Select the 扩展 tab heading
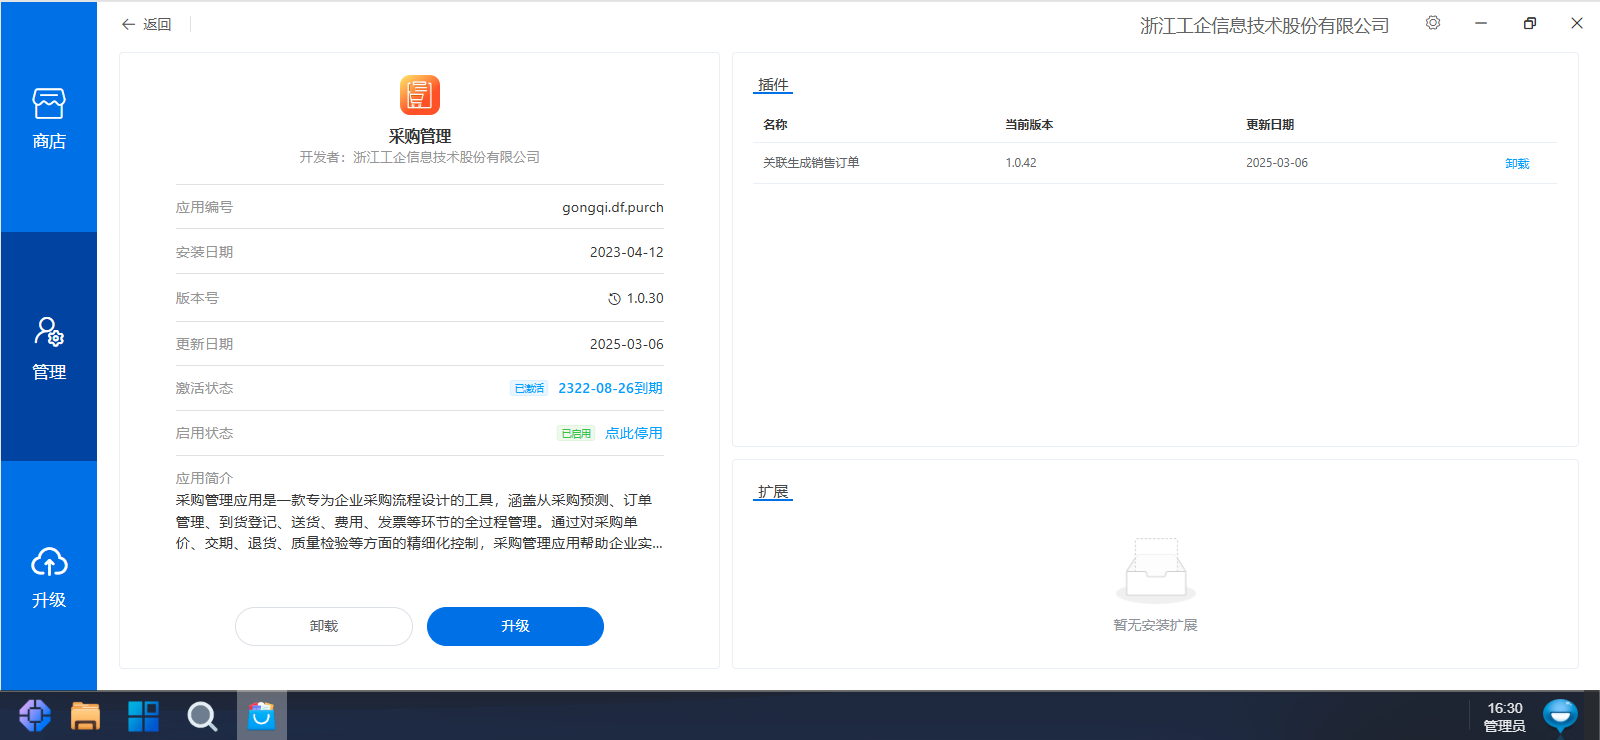Viewport: 1600px width, 740px height. [x=773, y=492]
